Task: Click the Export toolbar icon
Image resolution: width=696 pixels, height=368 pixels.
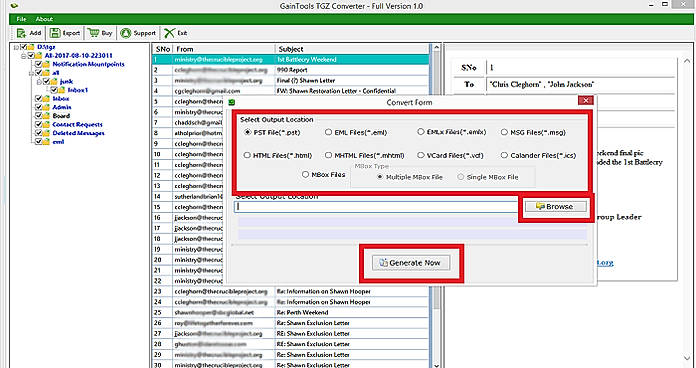Action: point(55,33)
